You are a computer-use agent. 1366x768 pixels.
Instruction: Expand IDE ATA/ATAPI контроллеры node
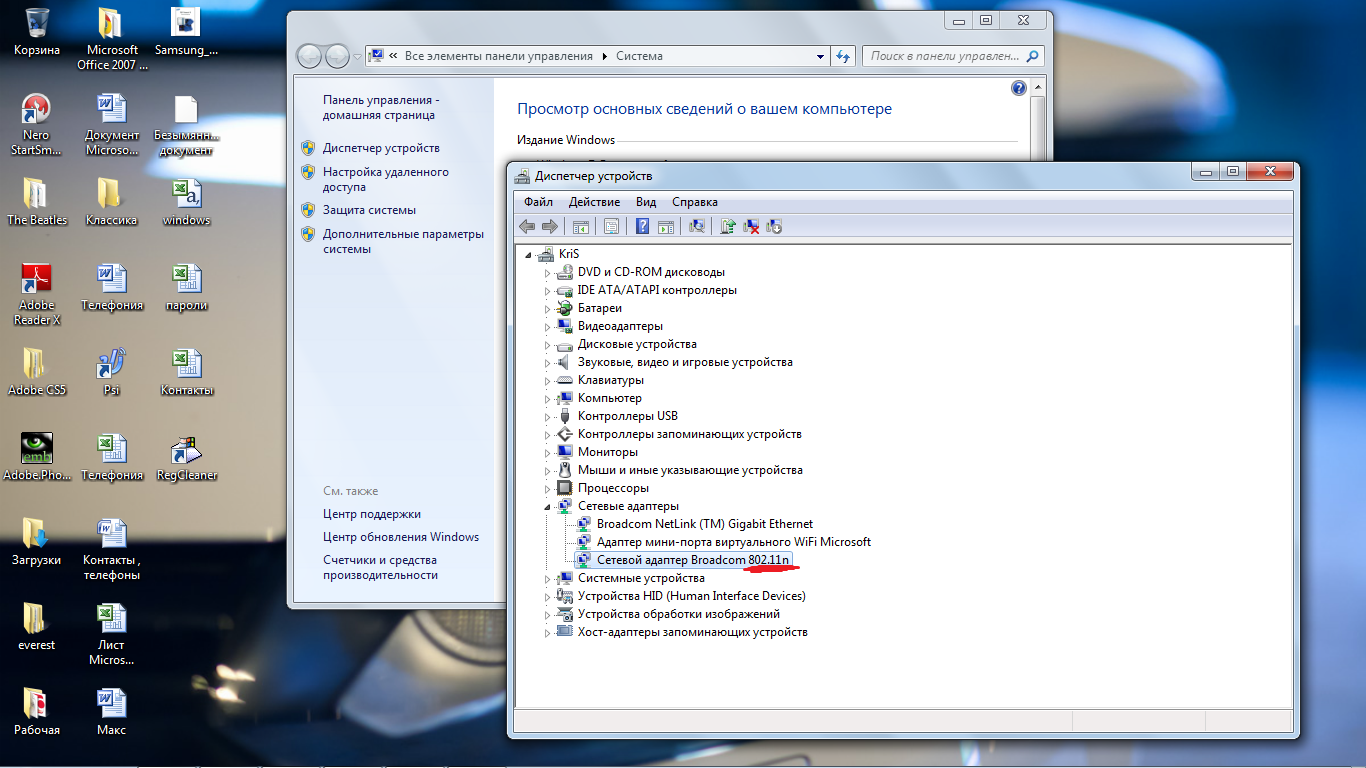tap(547, 290)
